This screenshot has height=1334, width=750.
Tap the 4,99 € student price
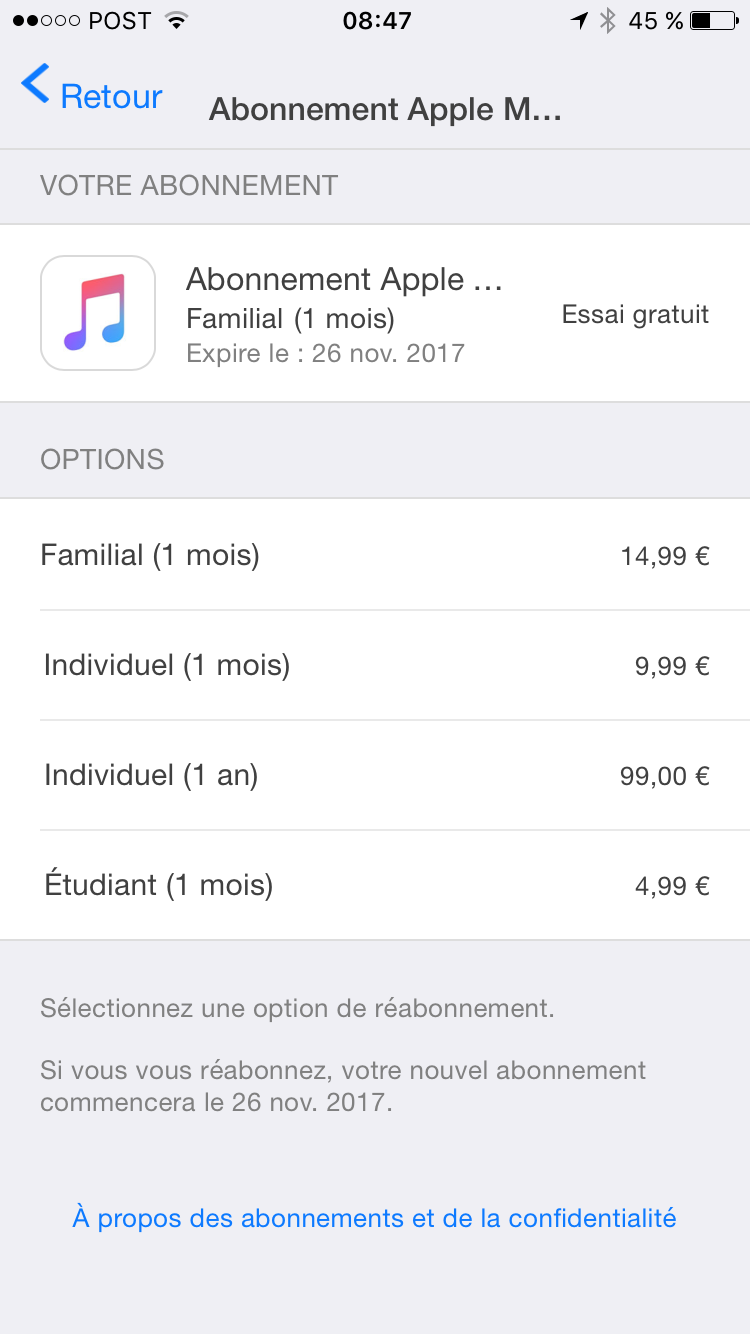click(x=672, y=886)
